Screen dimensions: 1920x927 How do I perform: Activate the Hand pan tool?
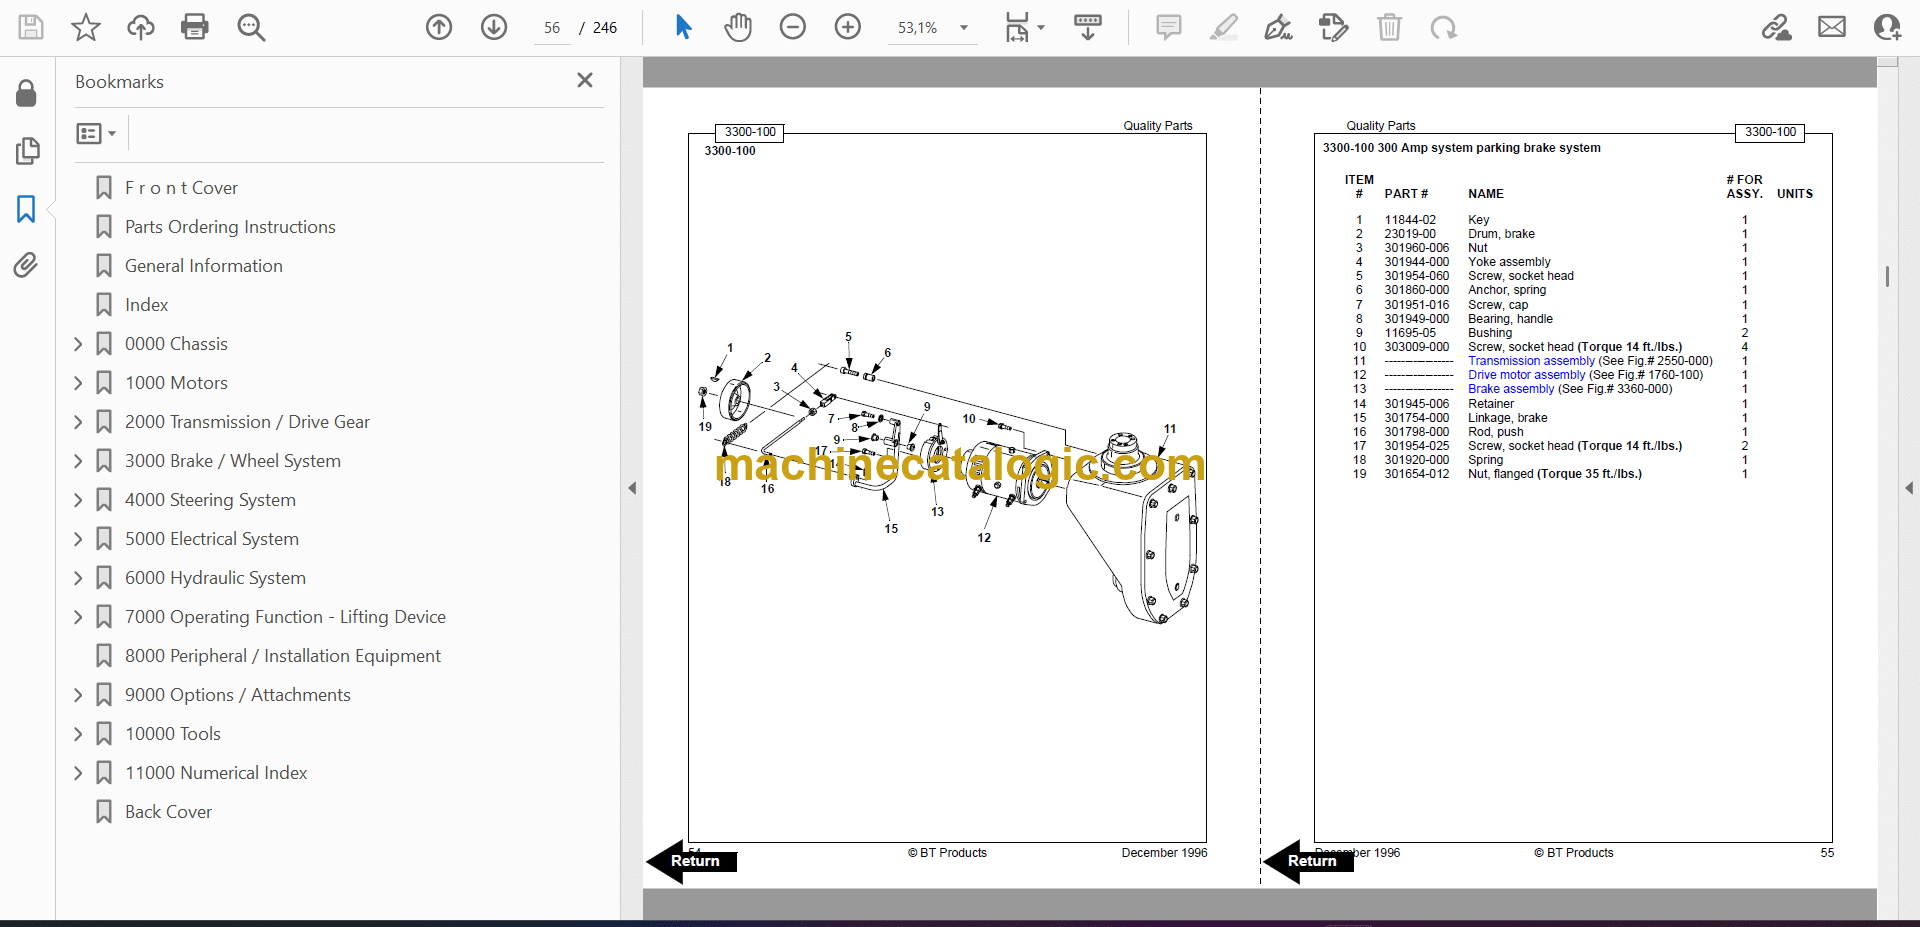coord(738,27)
